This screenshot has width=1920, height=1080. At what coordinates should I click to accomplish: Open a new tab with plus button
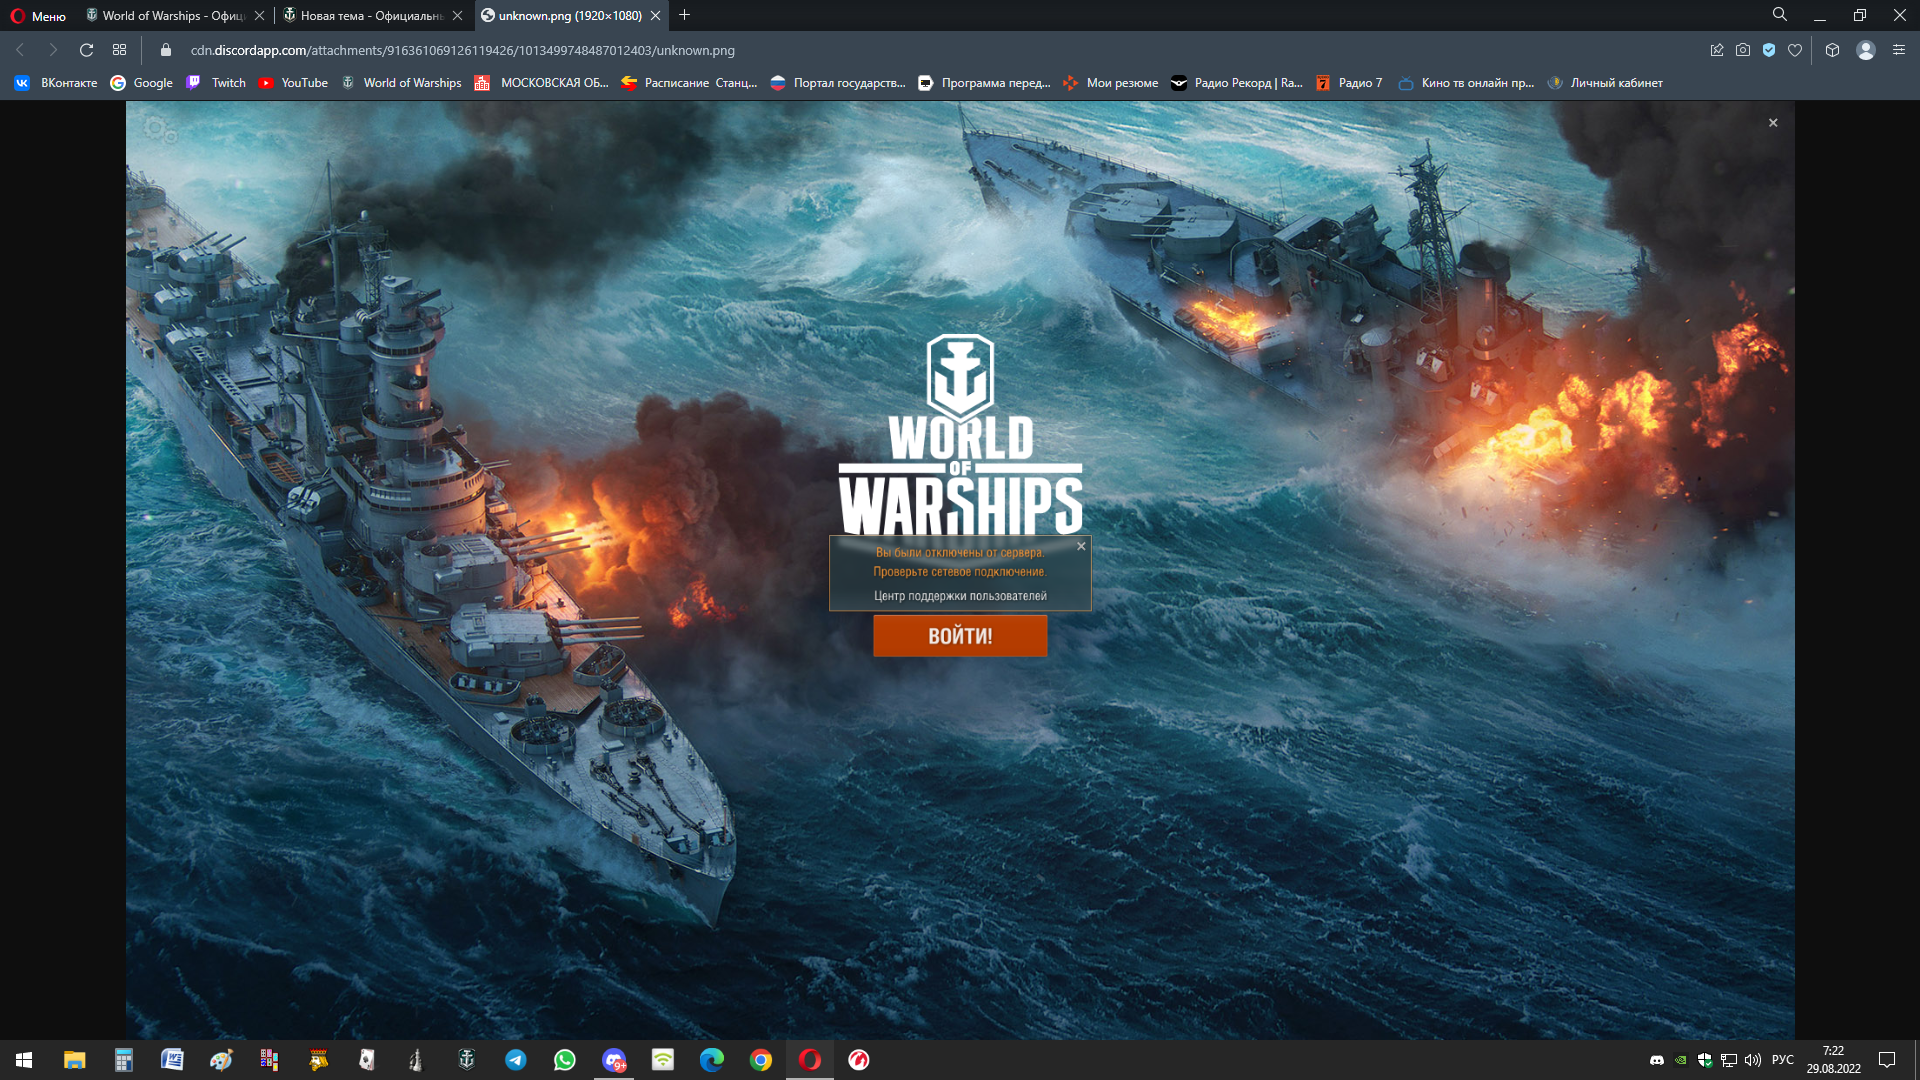pyautogui.click(x=684, y=15)
